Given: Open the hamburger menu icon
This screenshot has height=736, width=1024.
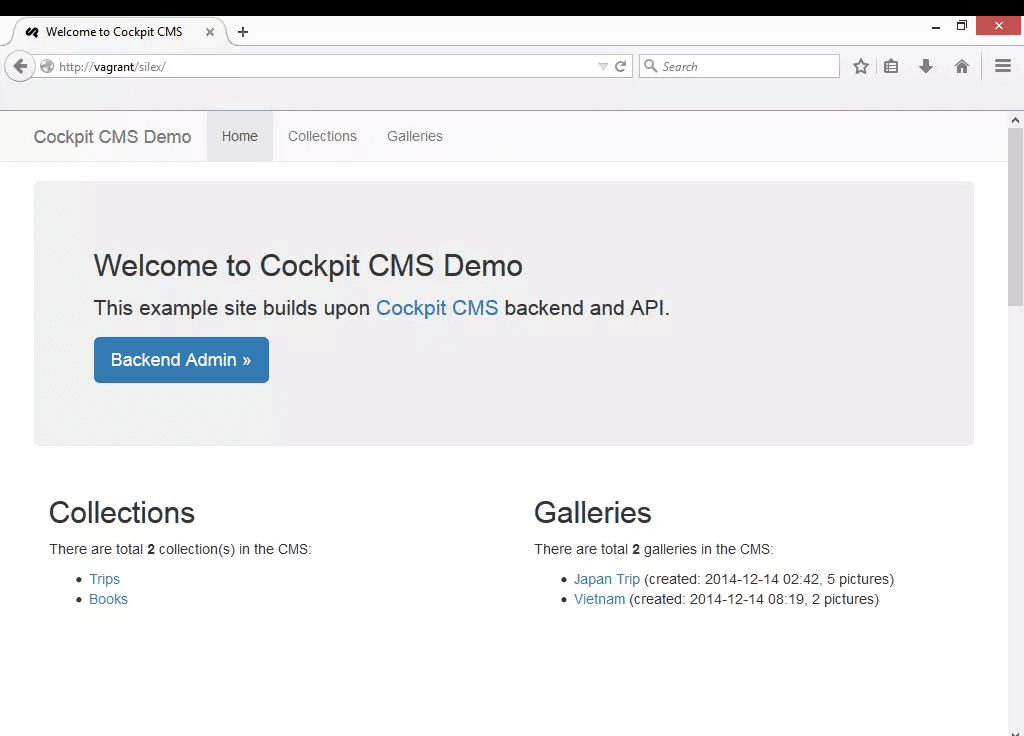Looking at the screenshot, I should click(1002, 67).
